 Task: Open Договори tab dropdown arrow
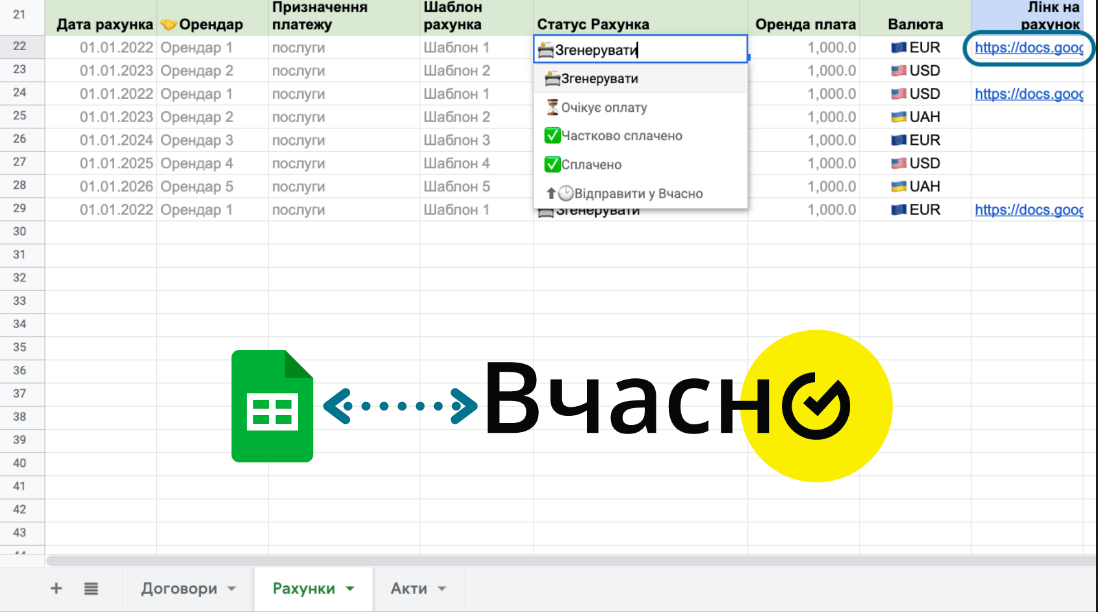coord(232,589)
